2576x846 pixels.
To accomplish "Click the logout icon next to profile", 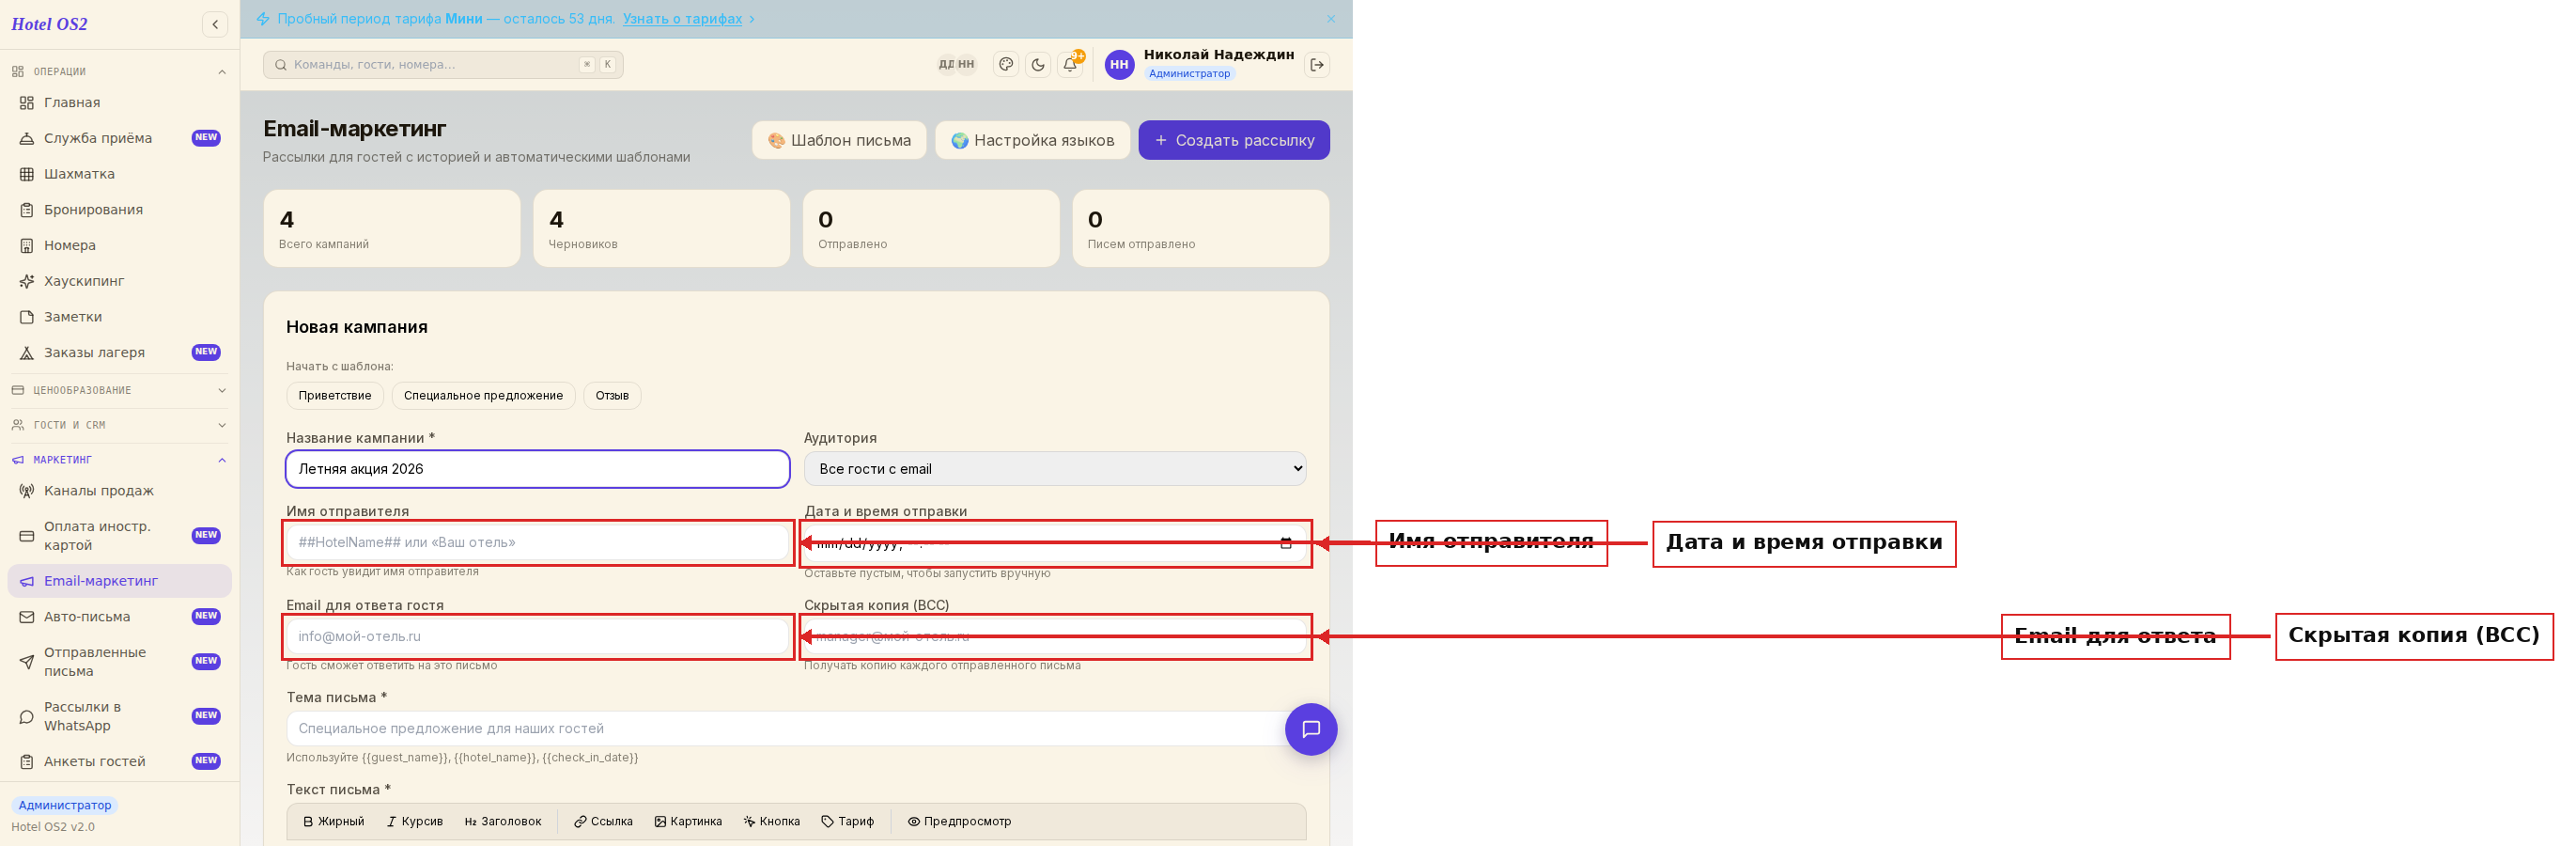I will 1317,65.
